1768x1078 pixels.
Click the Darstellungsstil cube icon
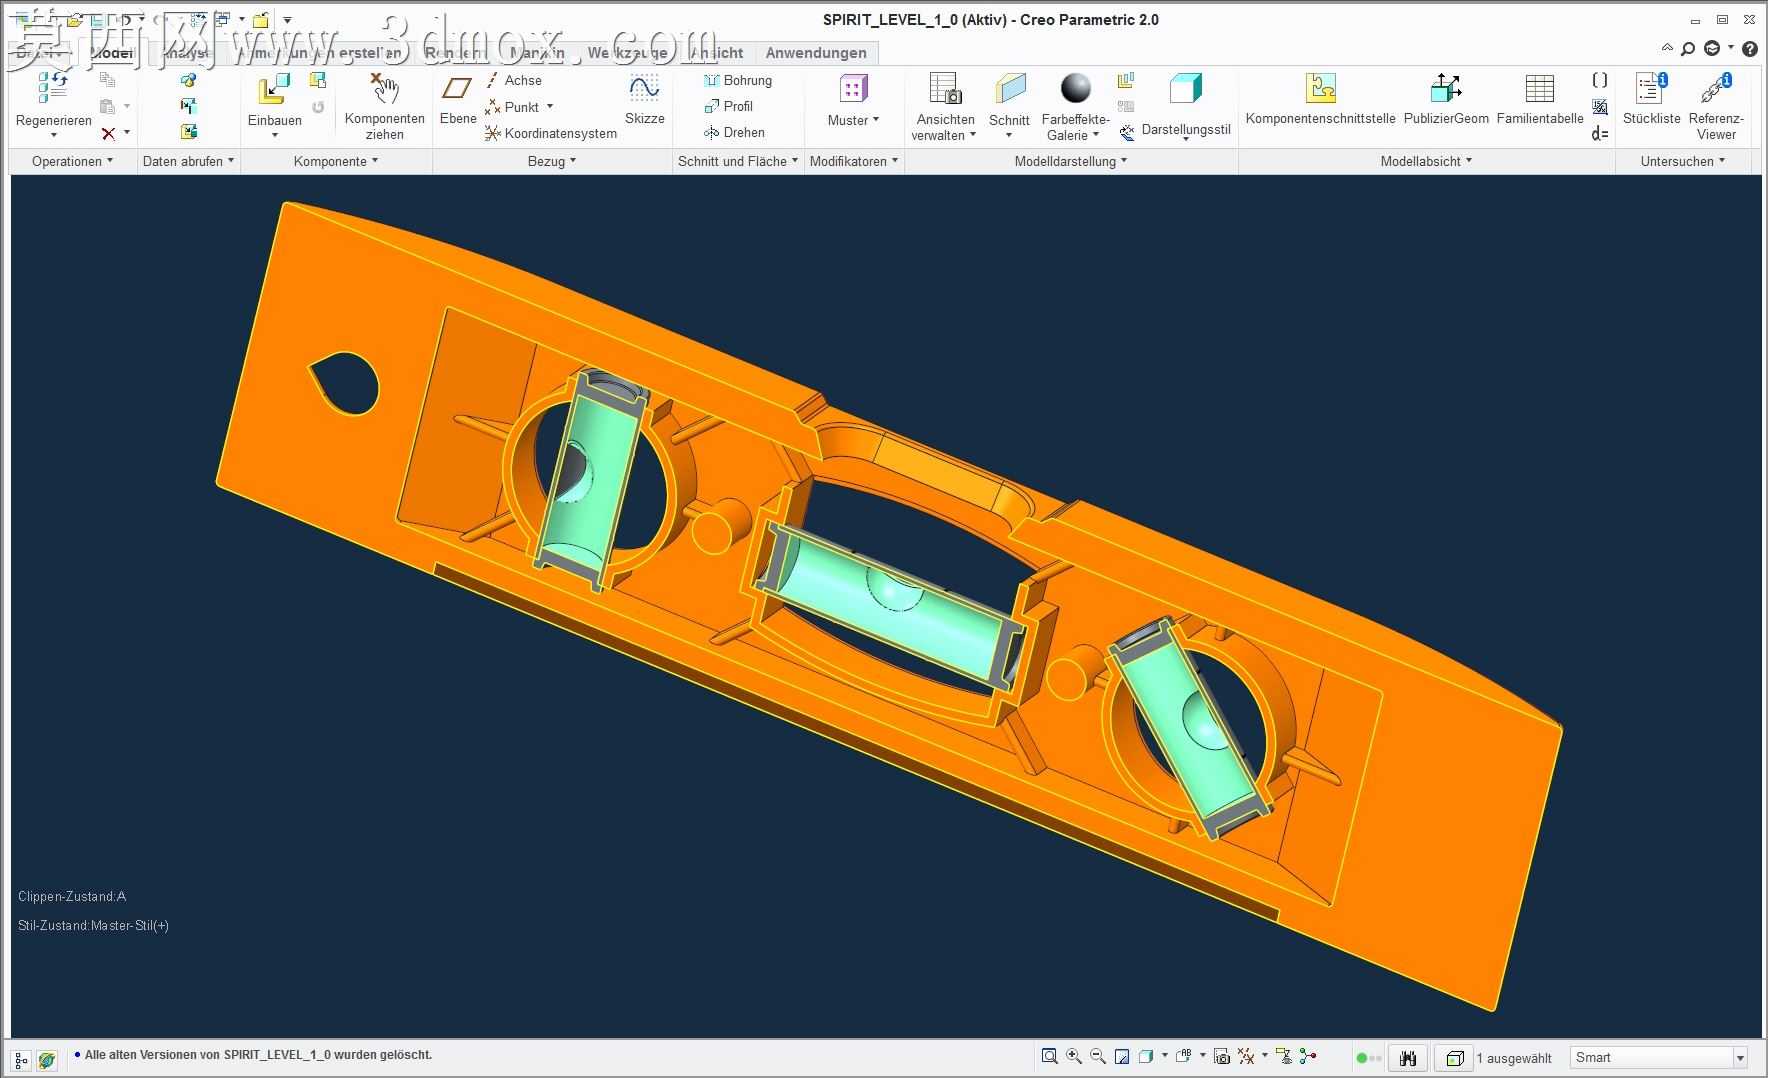[x=1186, y=88]
